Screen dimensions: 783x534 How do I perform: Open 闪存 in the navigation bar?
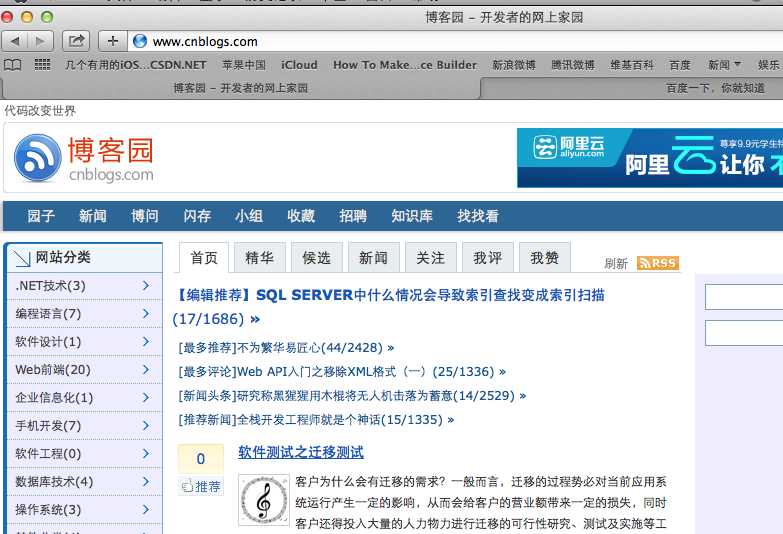[x=197, y=216]
